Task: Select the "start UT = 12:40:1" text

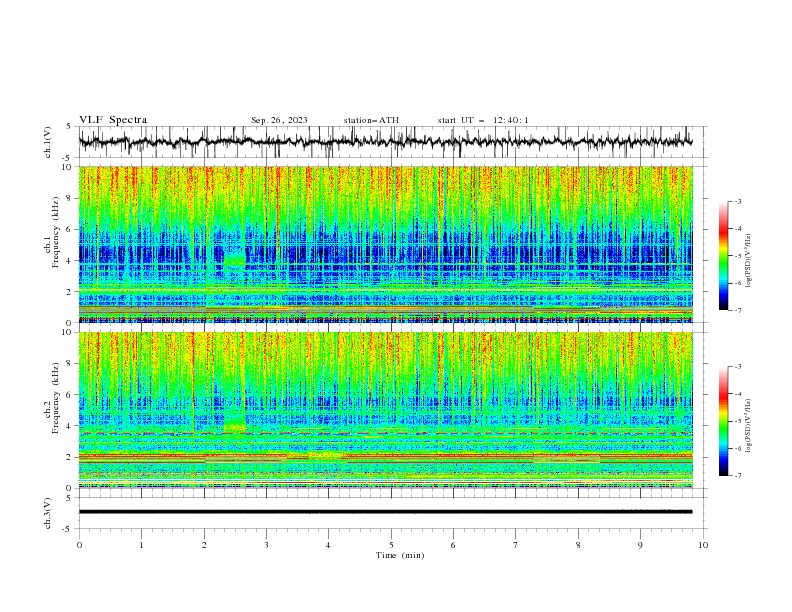Action: coord(483,120)
